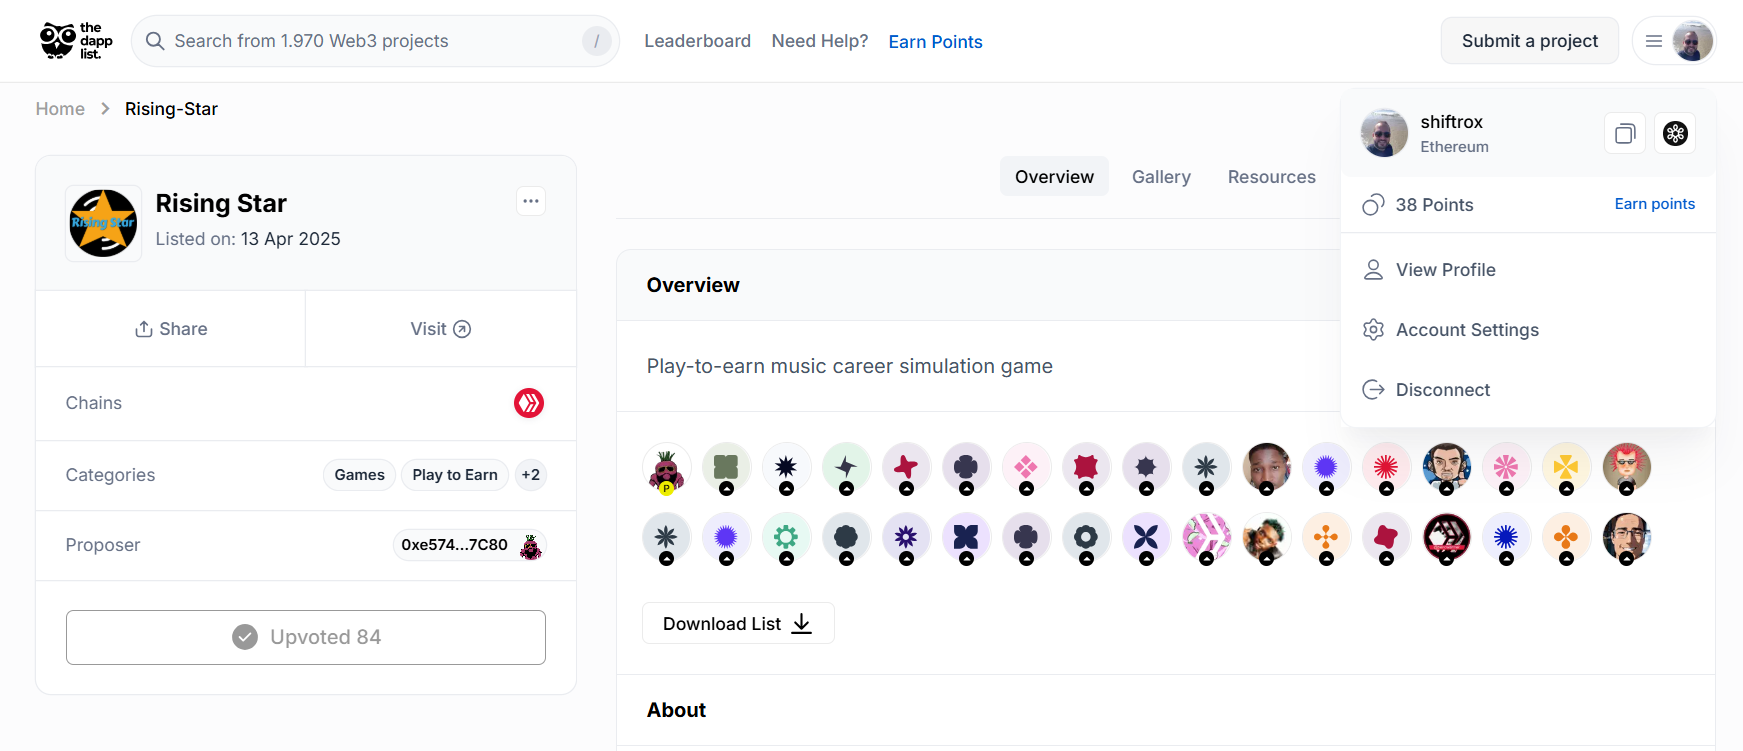Click the Rising Star project logo
The height and width of the screenshot is (751, 1743).
(103, 223)
